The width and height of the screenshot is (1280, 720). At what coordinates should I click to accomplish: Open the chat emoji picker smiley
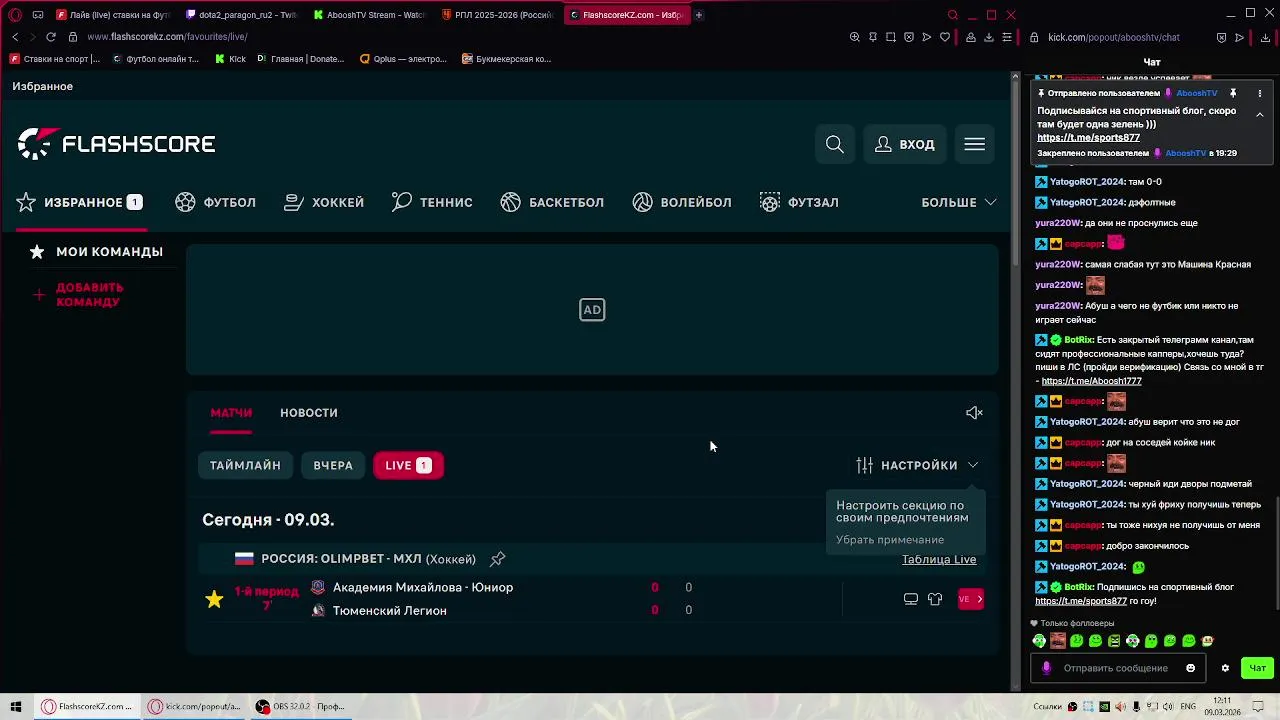(x=1191, y=668)
